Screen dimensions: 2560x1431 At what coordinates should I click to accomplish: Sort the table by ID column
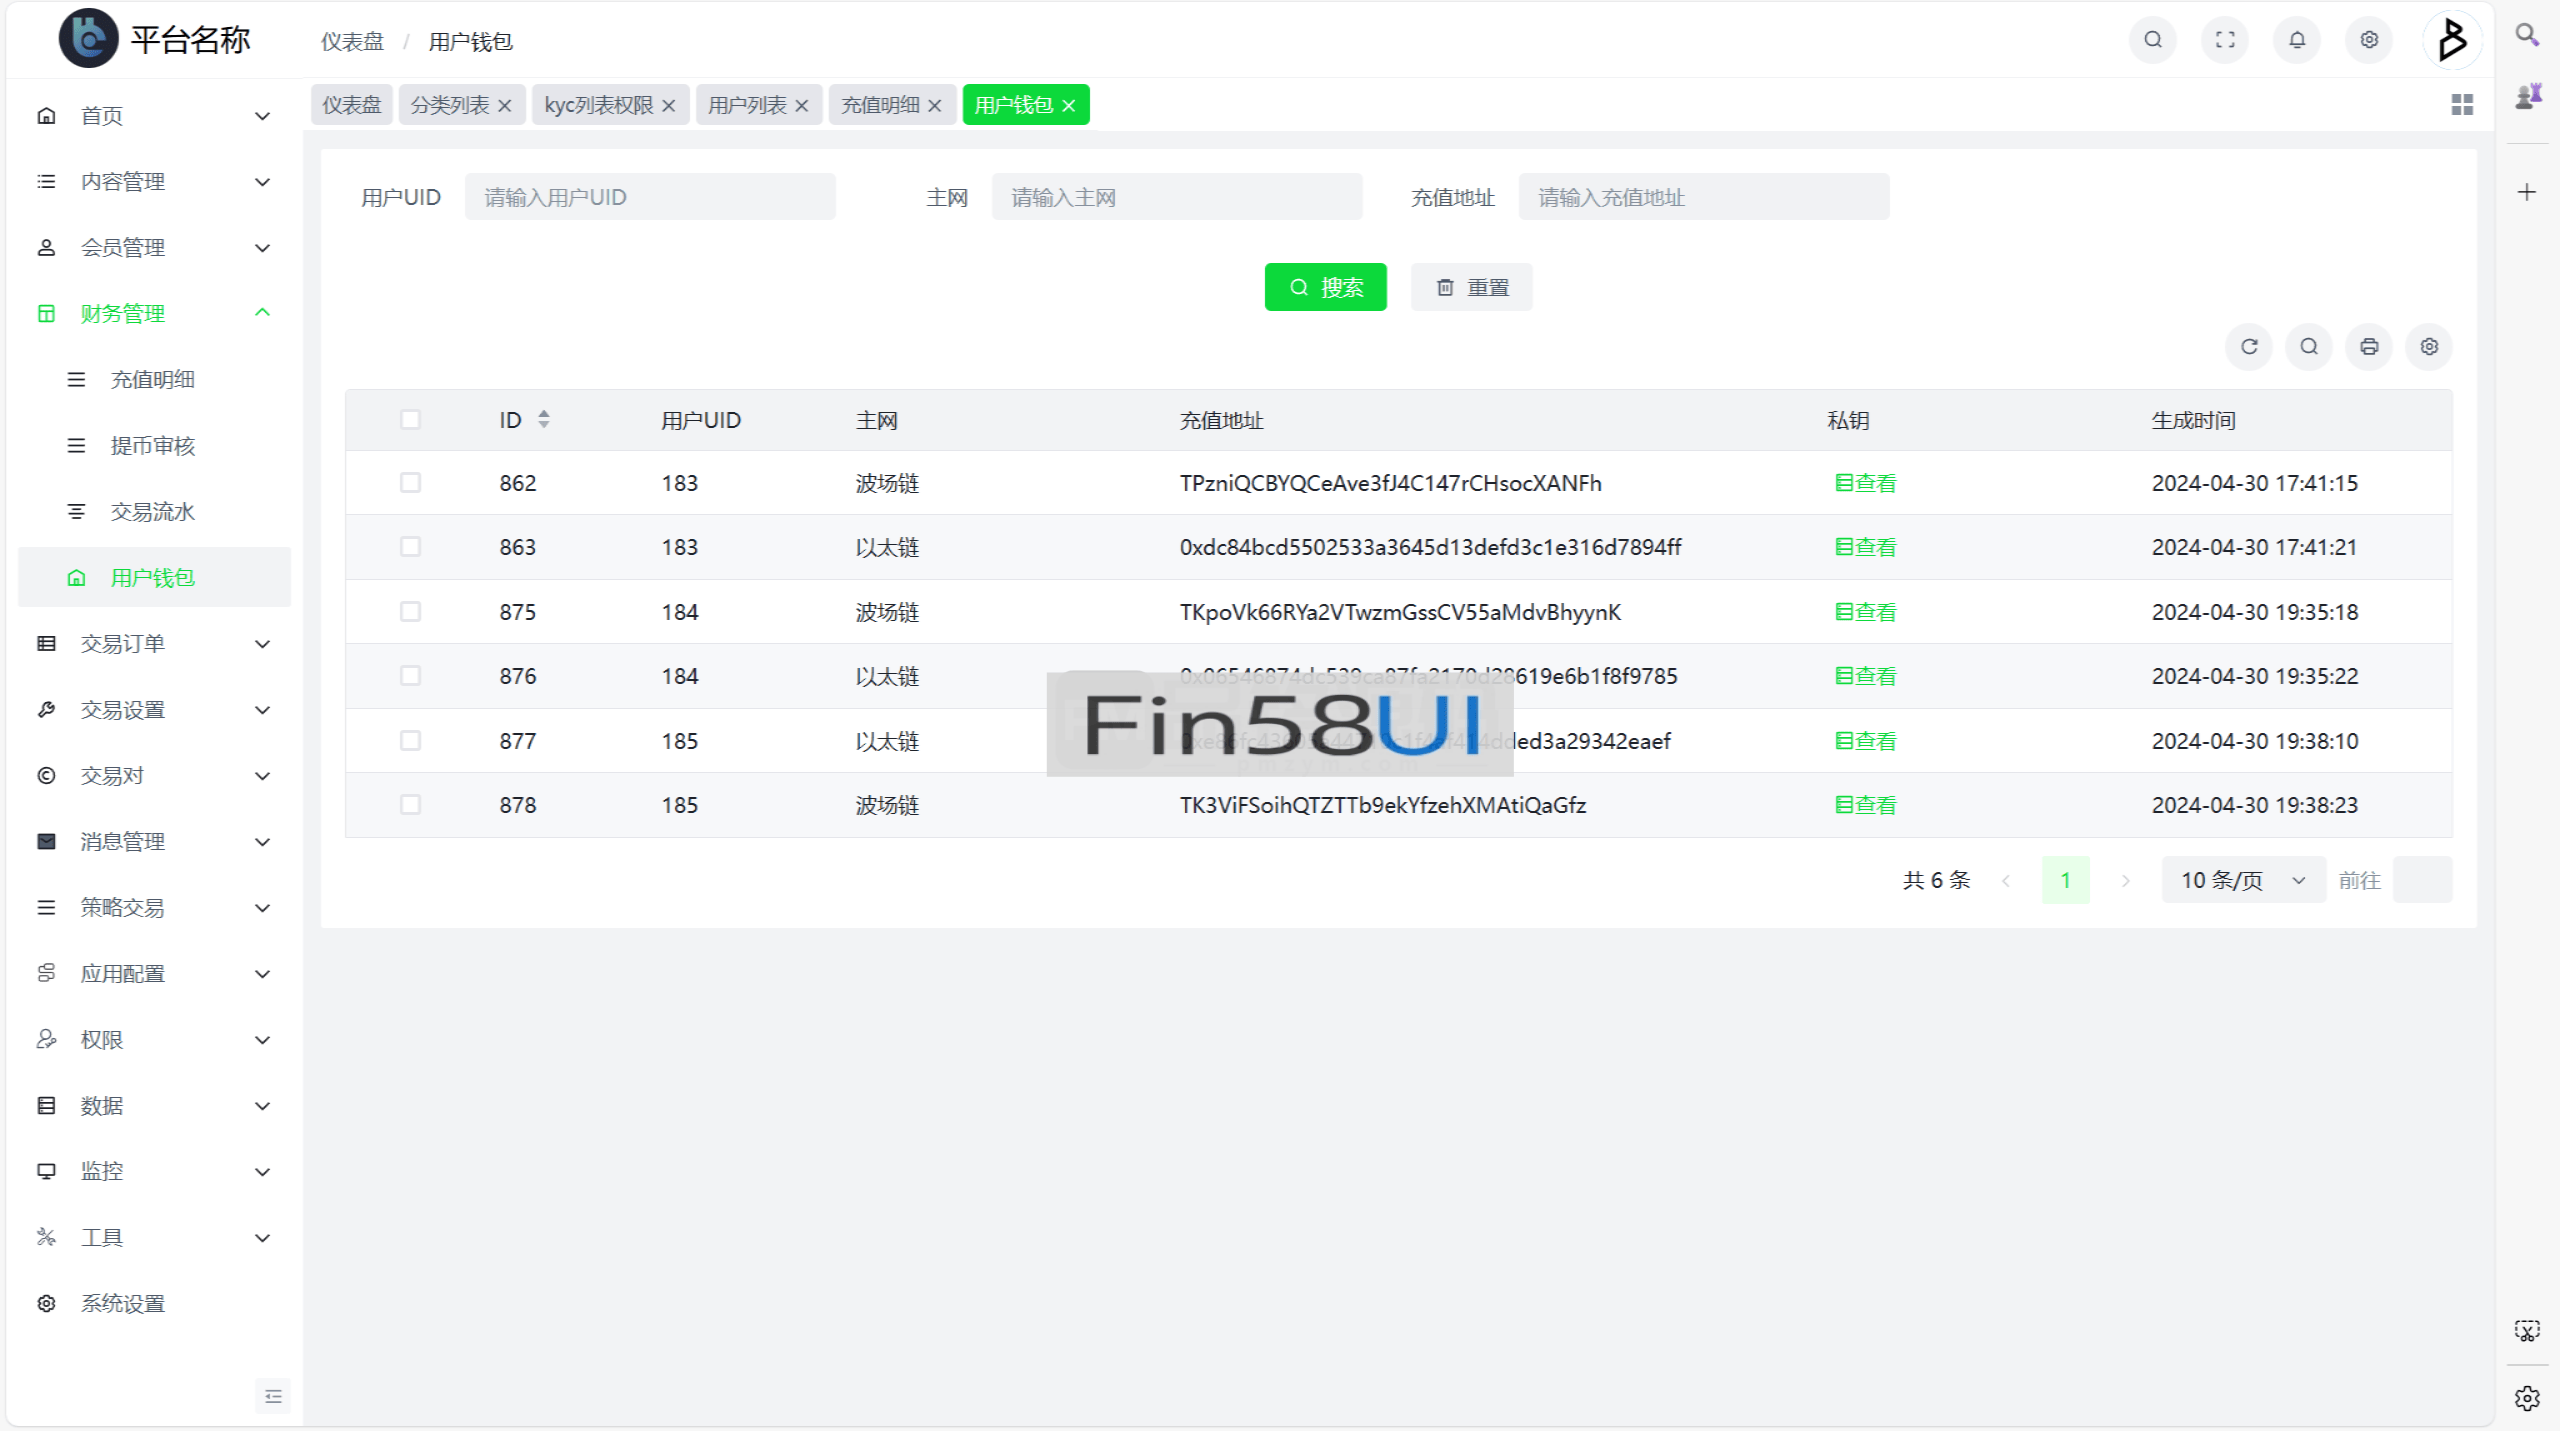(543, 420)
